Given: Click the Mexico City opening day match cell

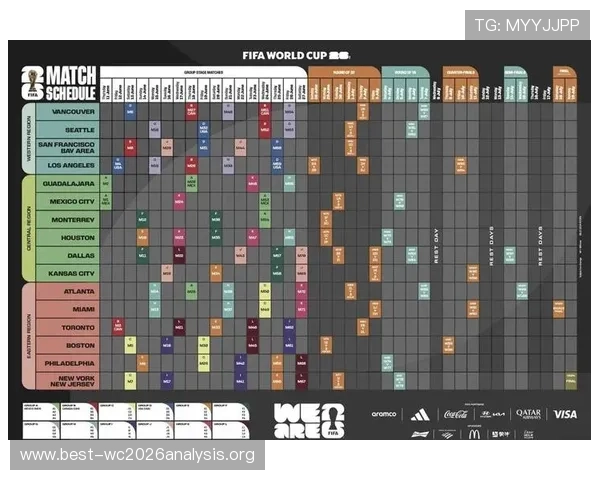Looking at the screenshot, I should (x=106, y=201).
